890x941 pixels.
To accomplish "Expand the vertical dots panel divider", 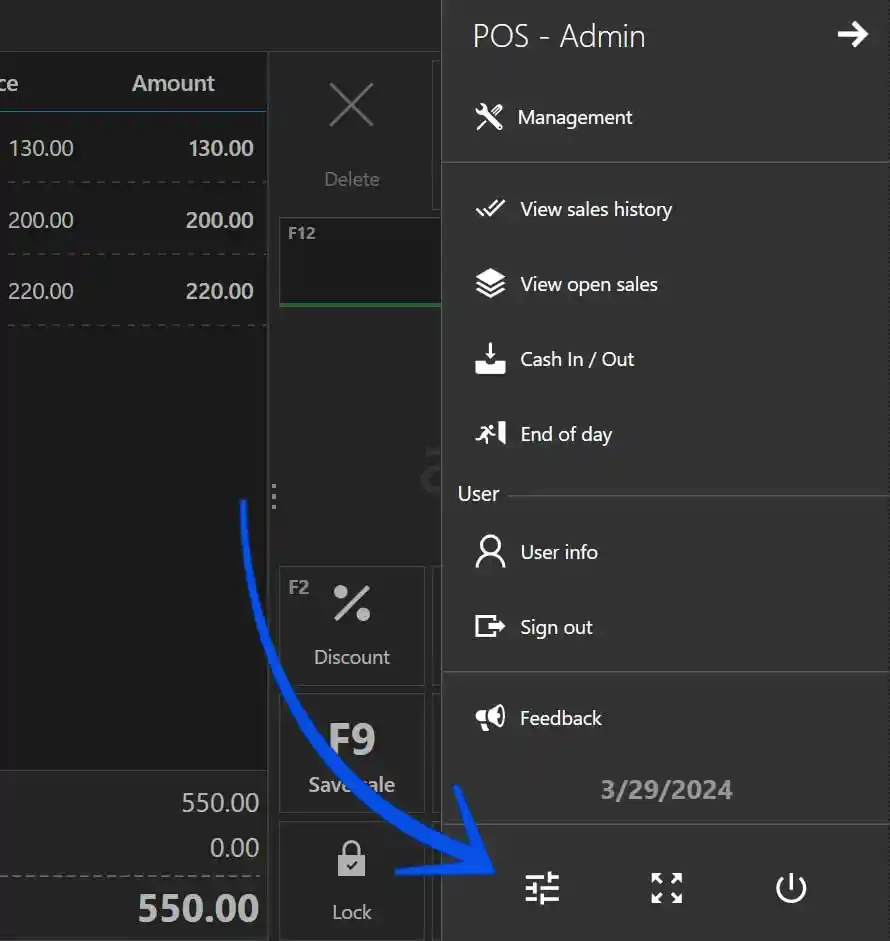I will pos(273,495).
